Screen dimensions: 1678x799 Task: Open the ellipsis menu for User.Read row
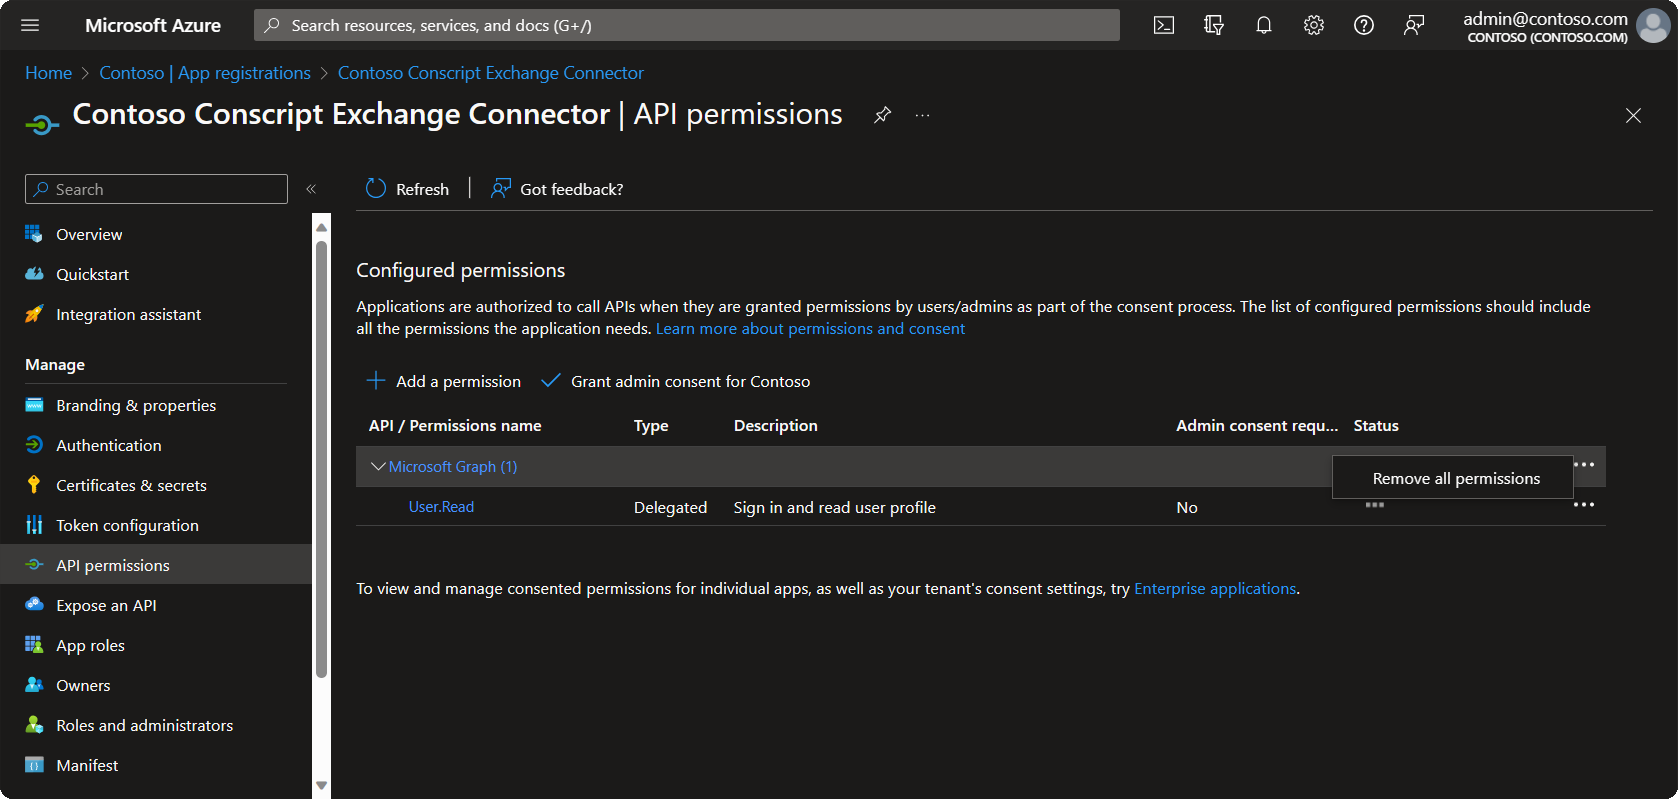(x=1584, y=505)
